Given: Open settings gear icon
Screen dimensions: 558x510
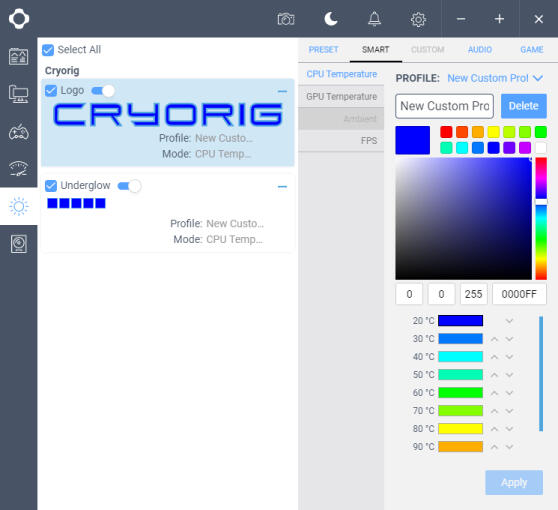Looking at the screenshot, I should [418, 19].
